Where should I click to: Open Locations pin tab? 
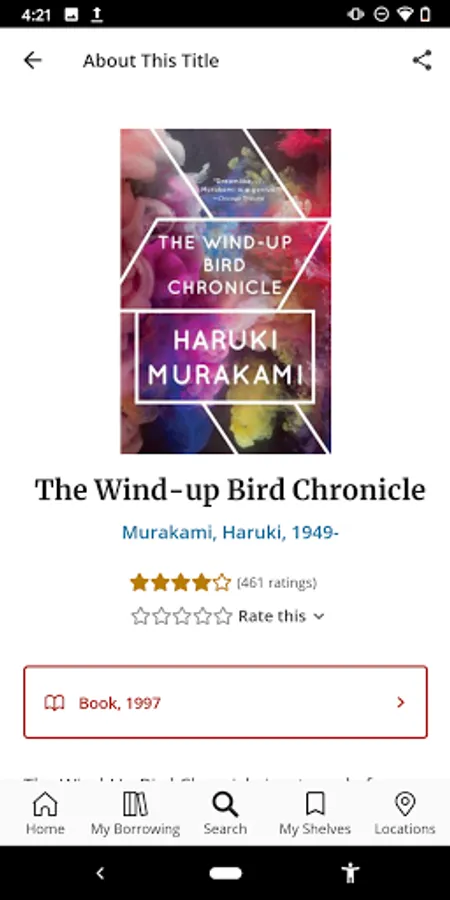405,804
